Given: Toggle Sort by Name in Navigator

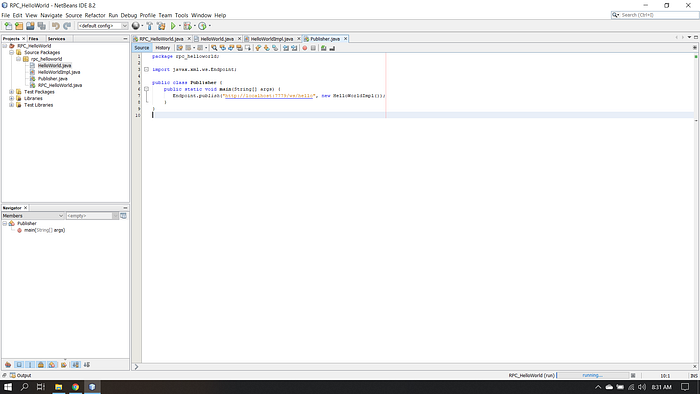Looking at the screenshot, I should pyautogui.click(x=75, y=365).
